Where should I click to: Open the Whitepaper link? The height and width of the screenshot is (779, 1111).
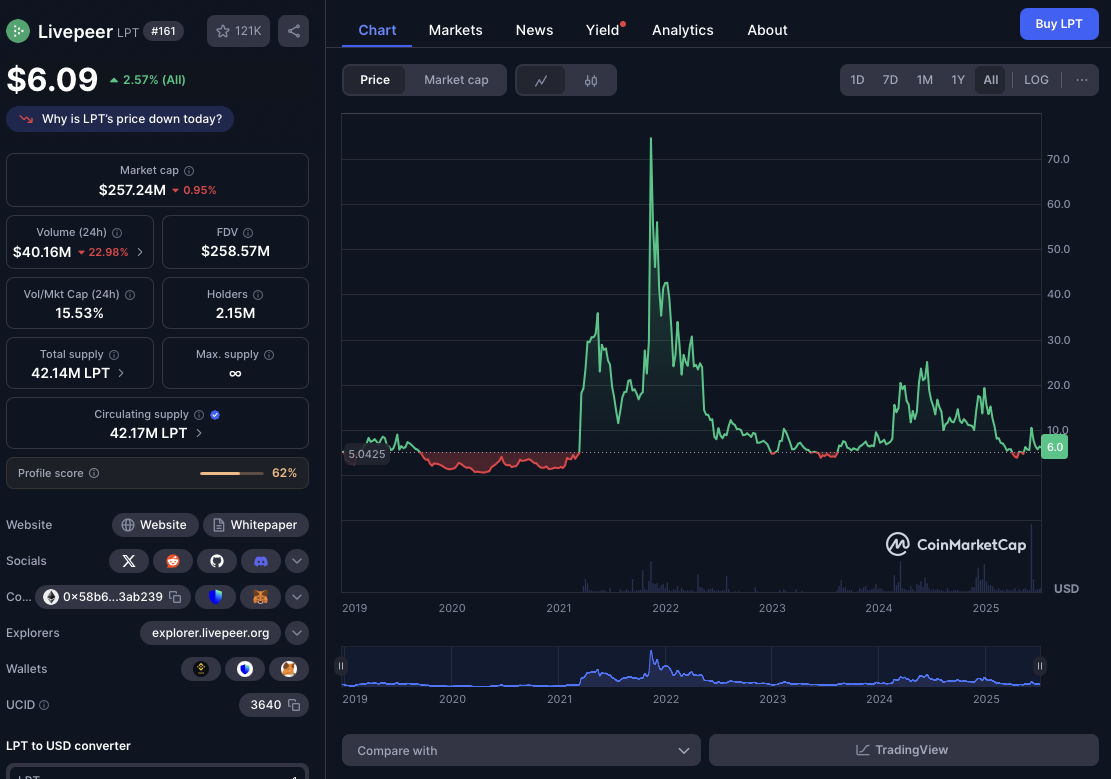point(256,525)
